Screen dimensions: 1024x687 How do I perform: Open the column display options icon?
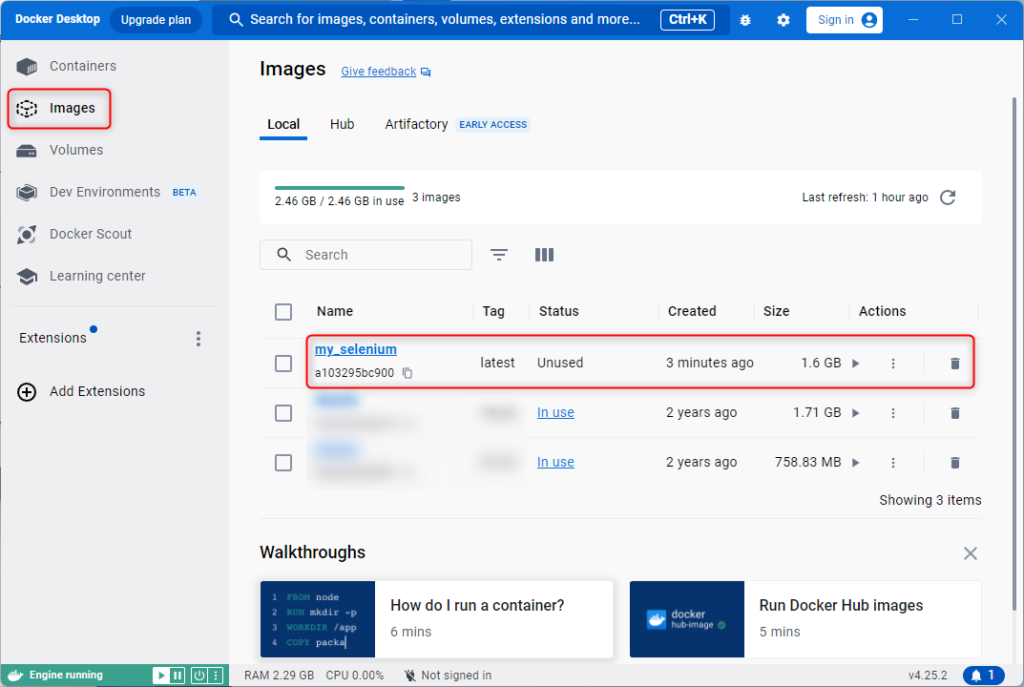(x=544, y=255)
